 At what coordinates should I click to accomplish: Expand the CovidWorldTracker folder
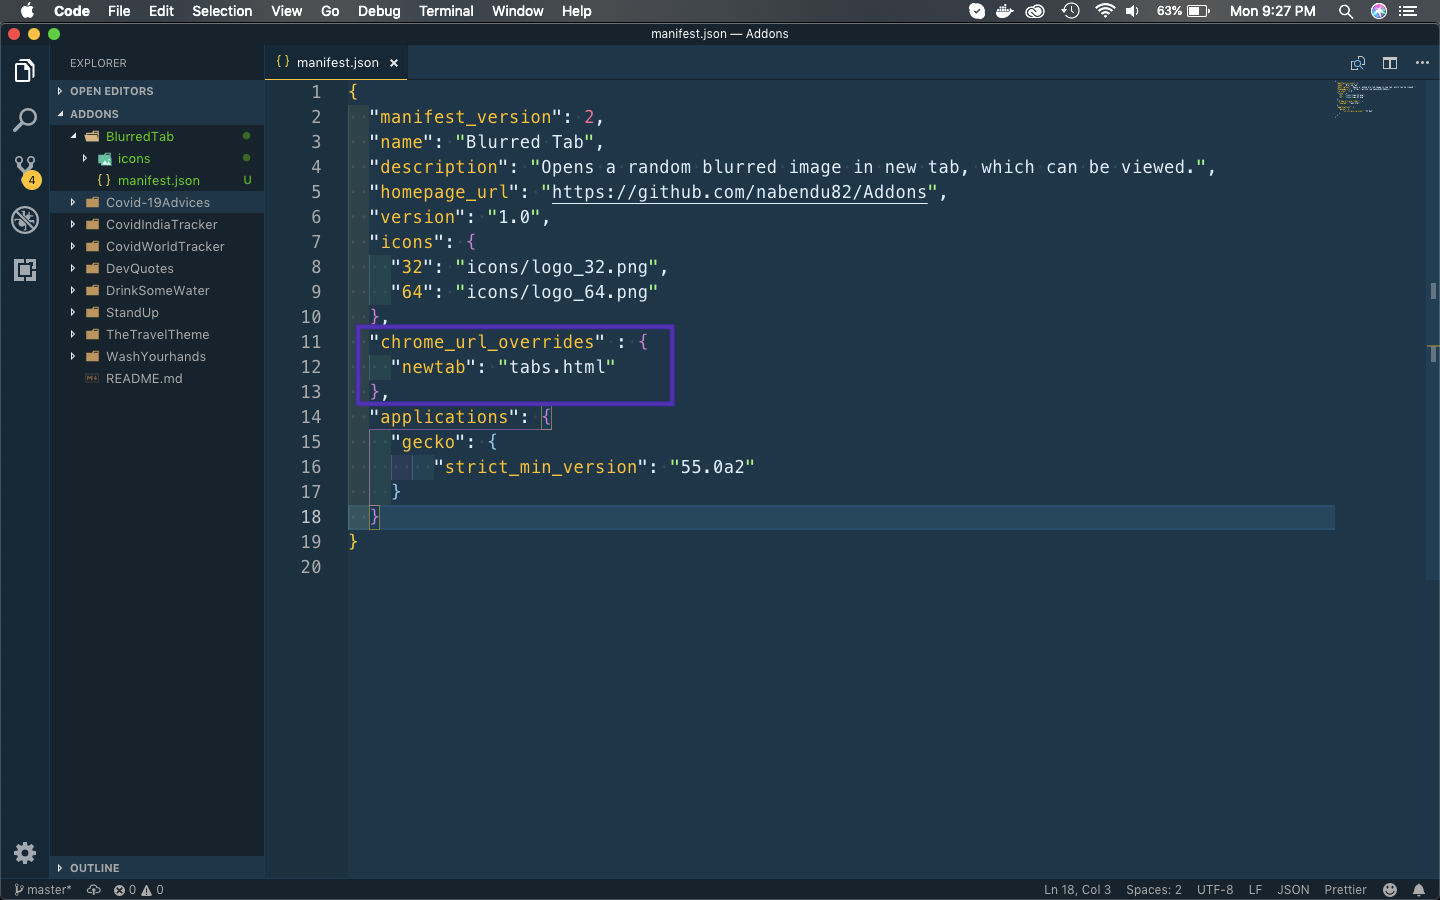pyautogui.click(x=158, y=246)
